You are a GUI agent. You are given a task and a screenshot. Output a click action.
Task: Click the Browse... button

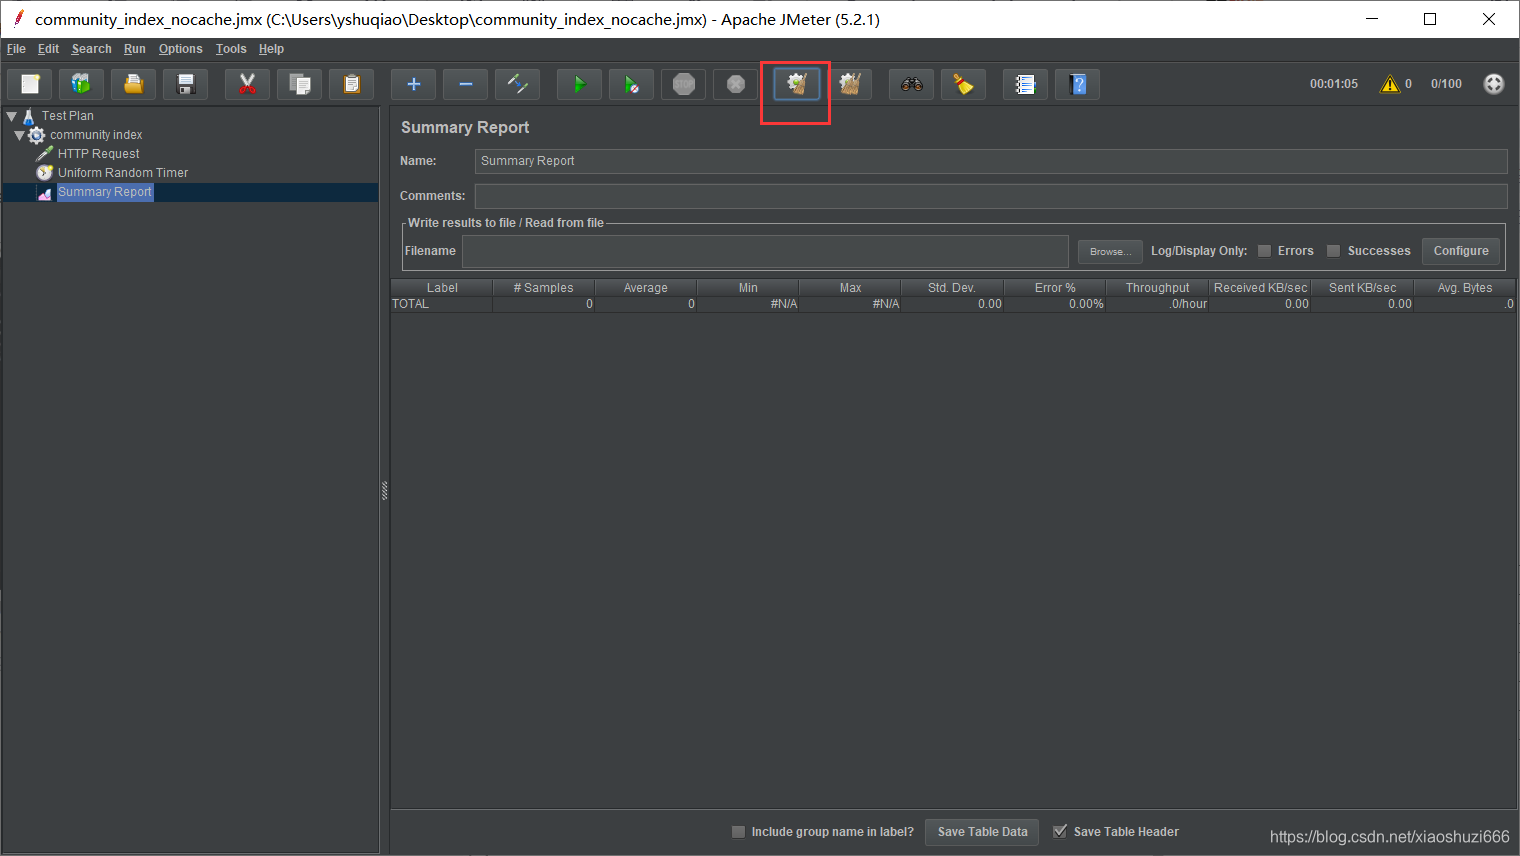pyautogui.click(x=1110, y=251)
